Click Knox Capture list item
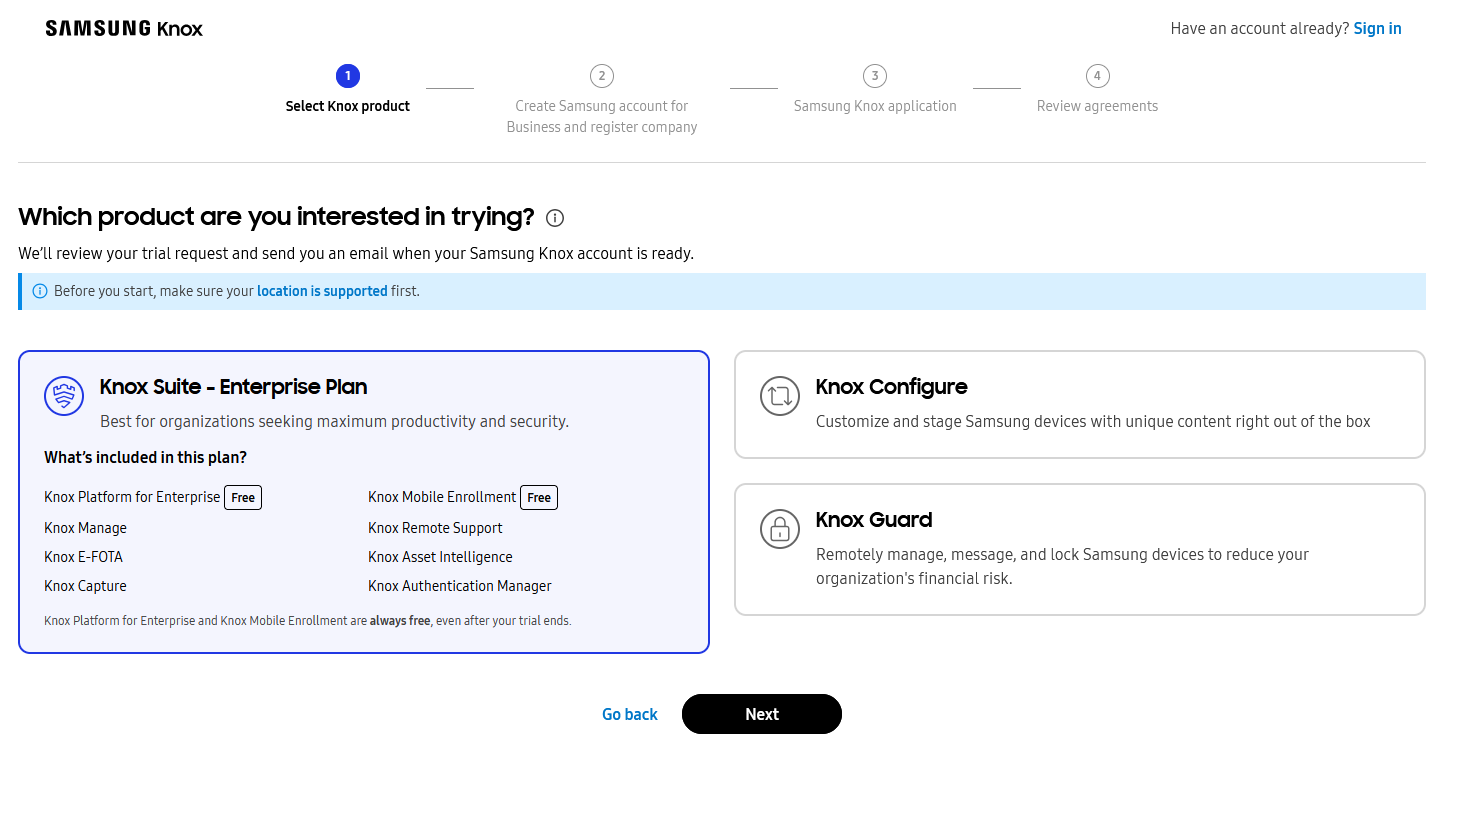The width and height of the screenshot is (1458, 840). [86, 586]
